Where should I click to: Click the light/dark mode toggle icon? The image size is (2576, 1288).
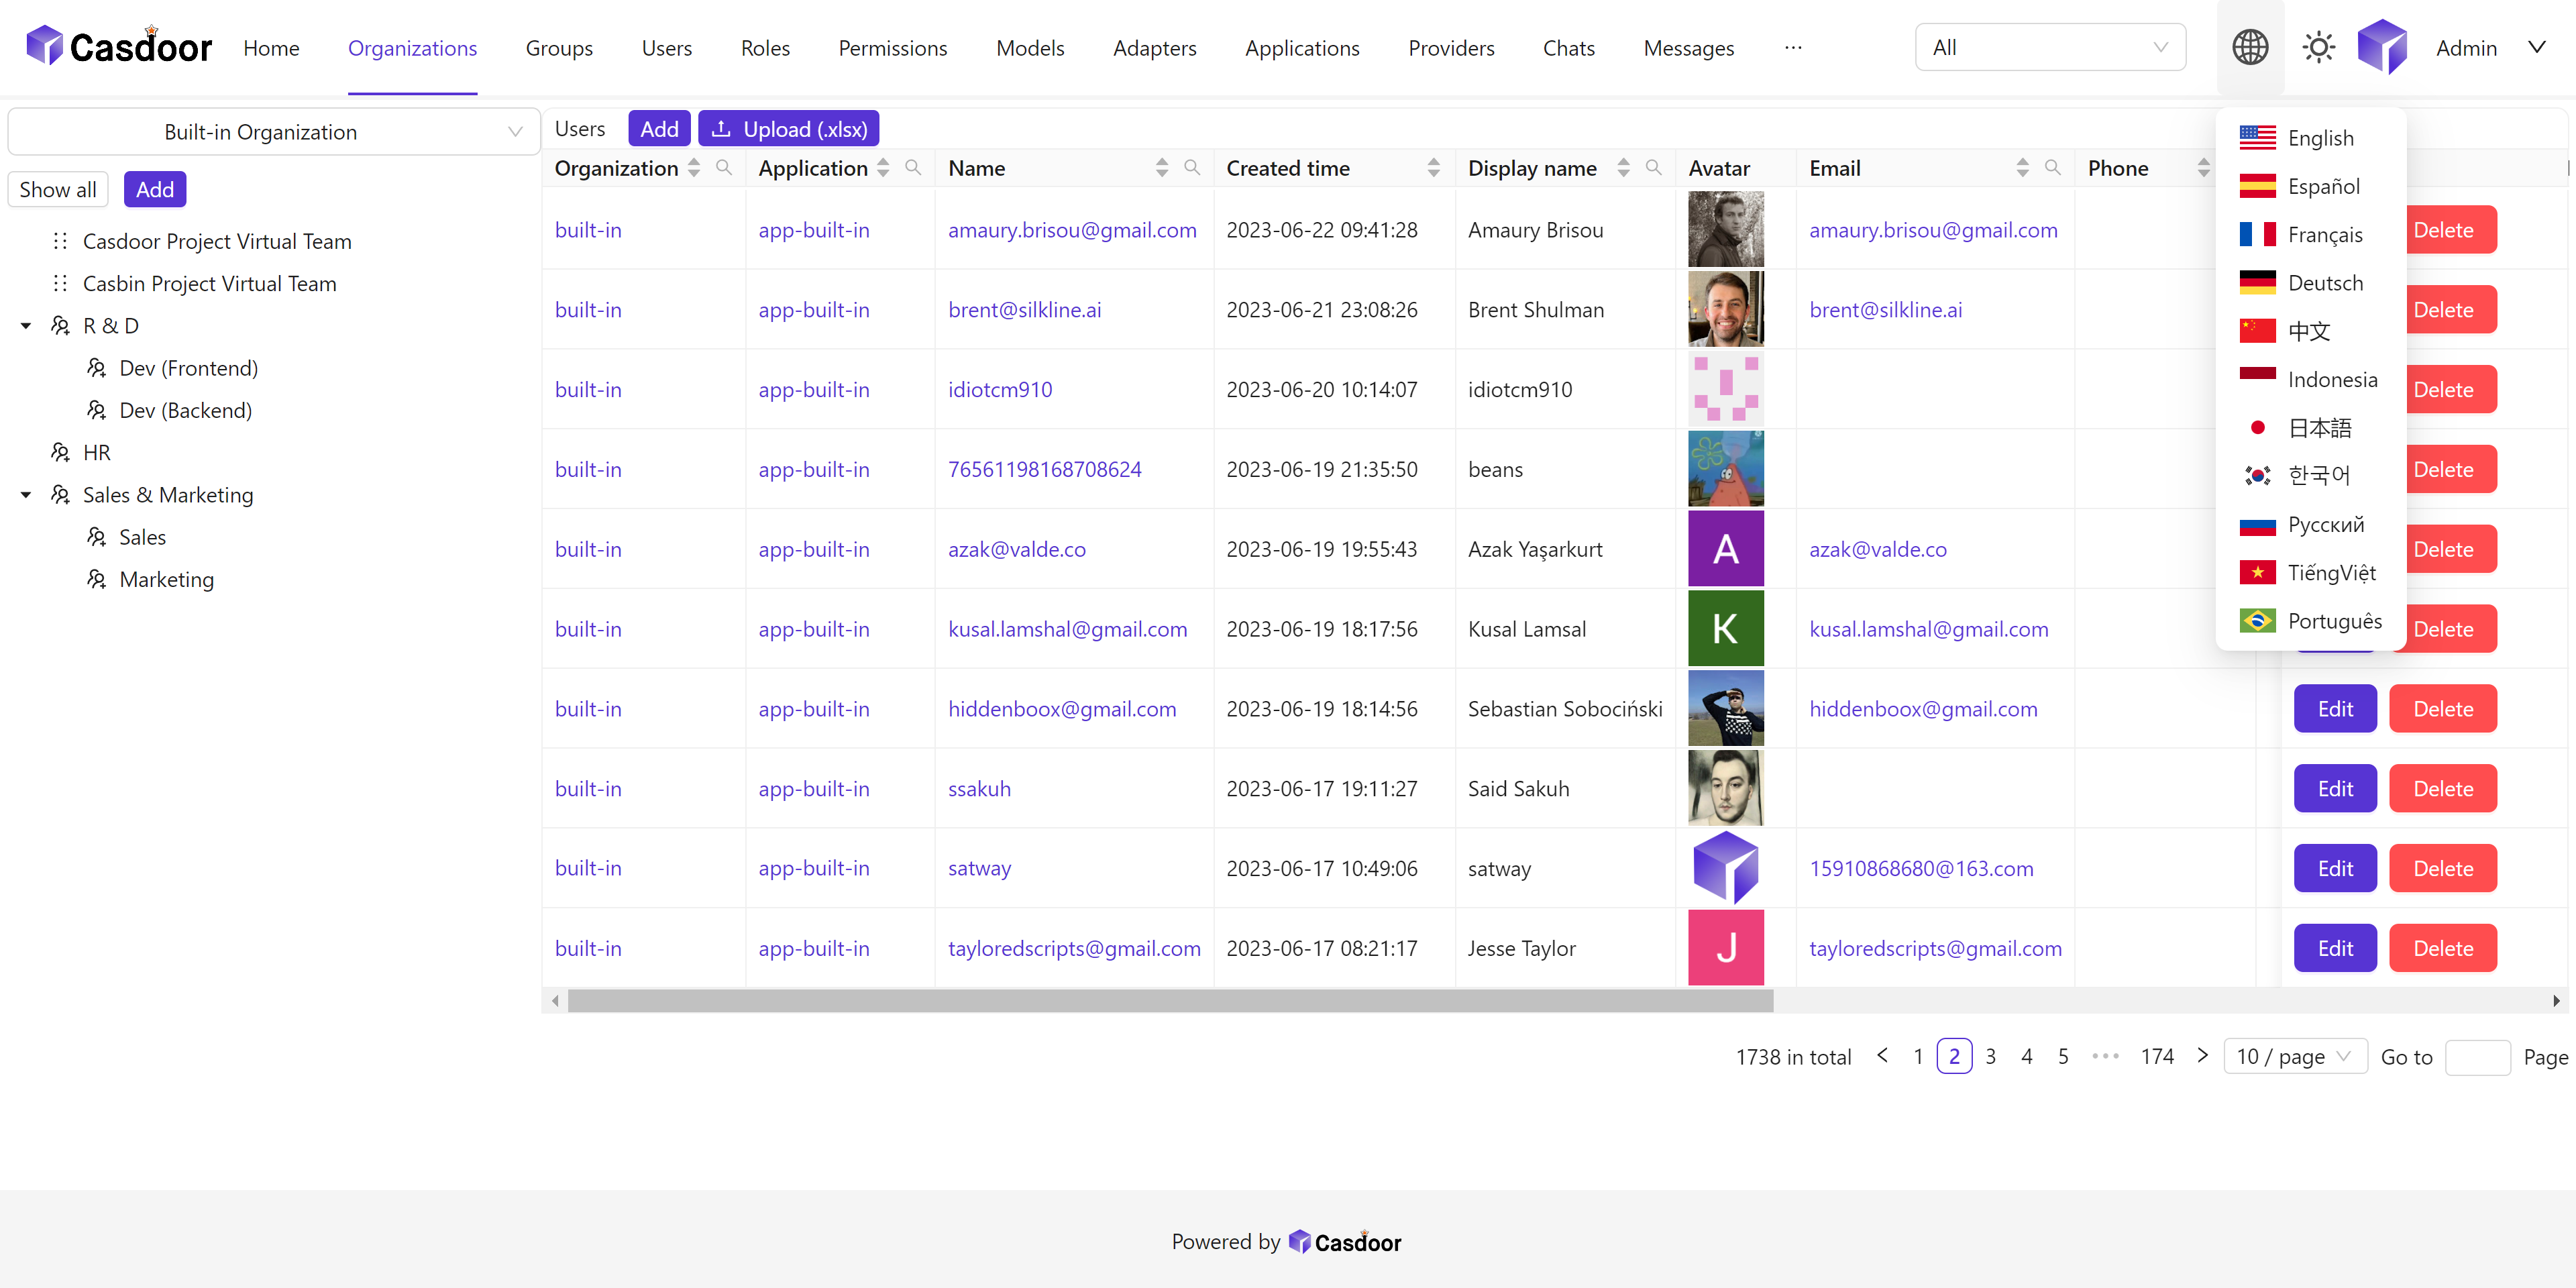2318,48
